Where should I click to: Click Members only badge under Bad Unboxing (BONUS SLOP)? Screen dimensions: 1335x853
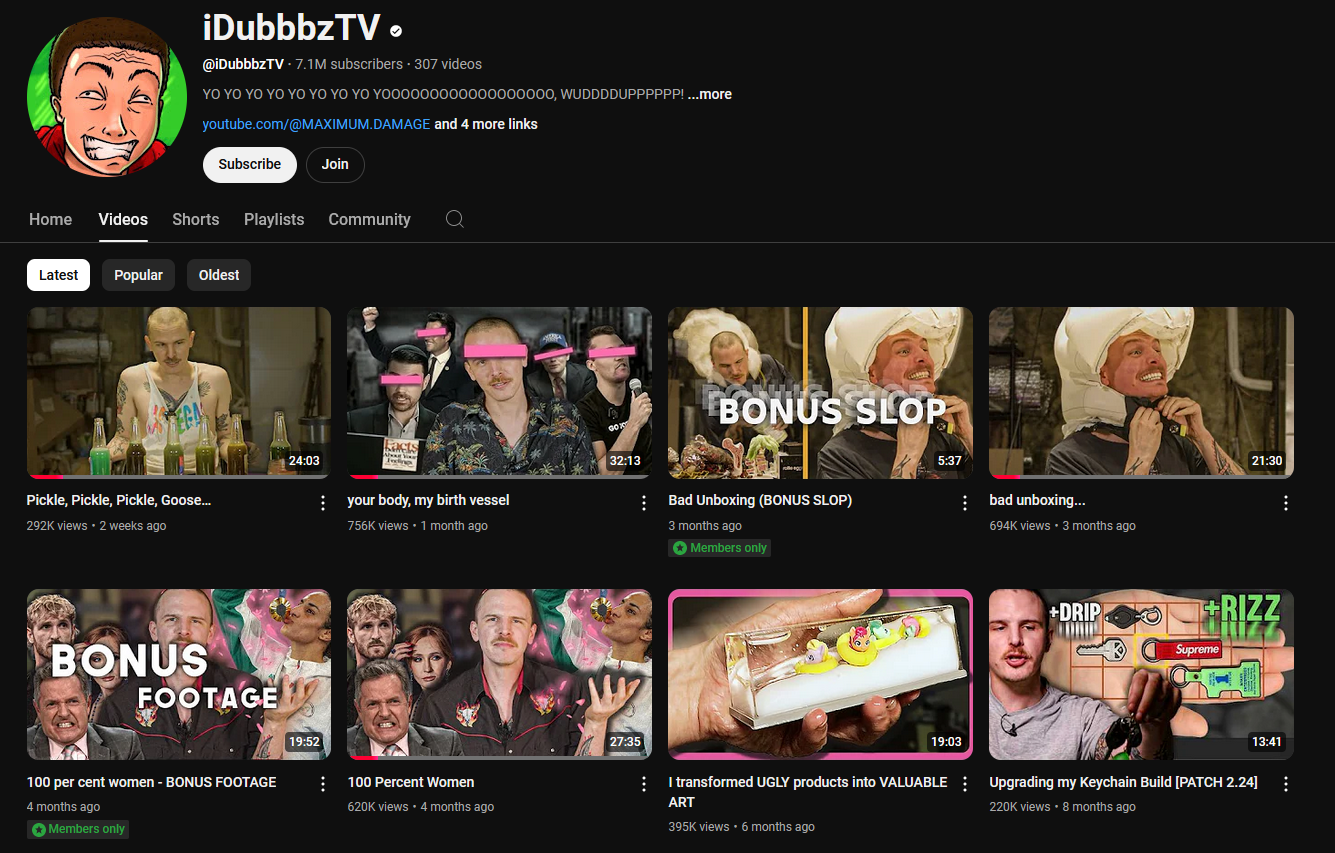click(x=720, y=548)
